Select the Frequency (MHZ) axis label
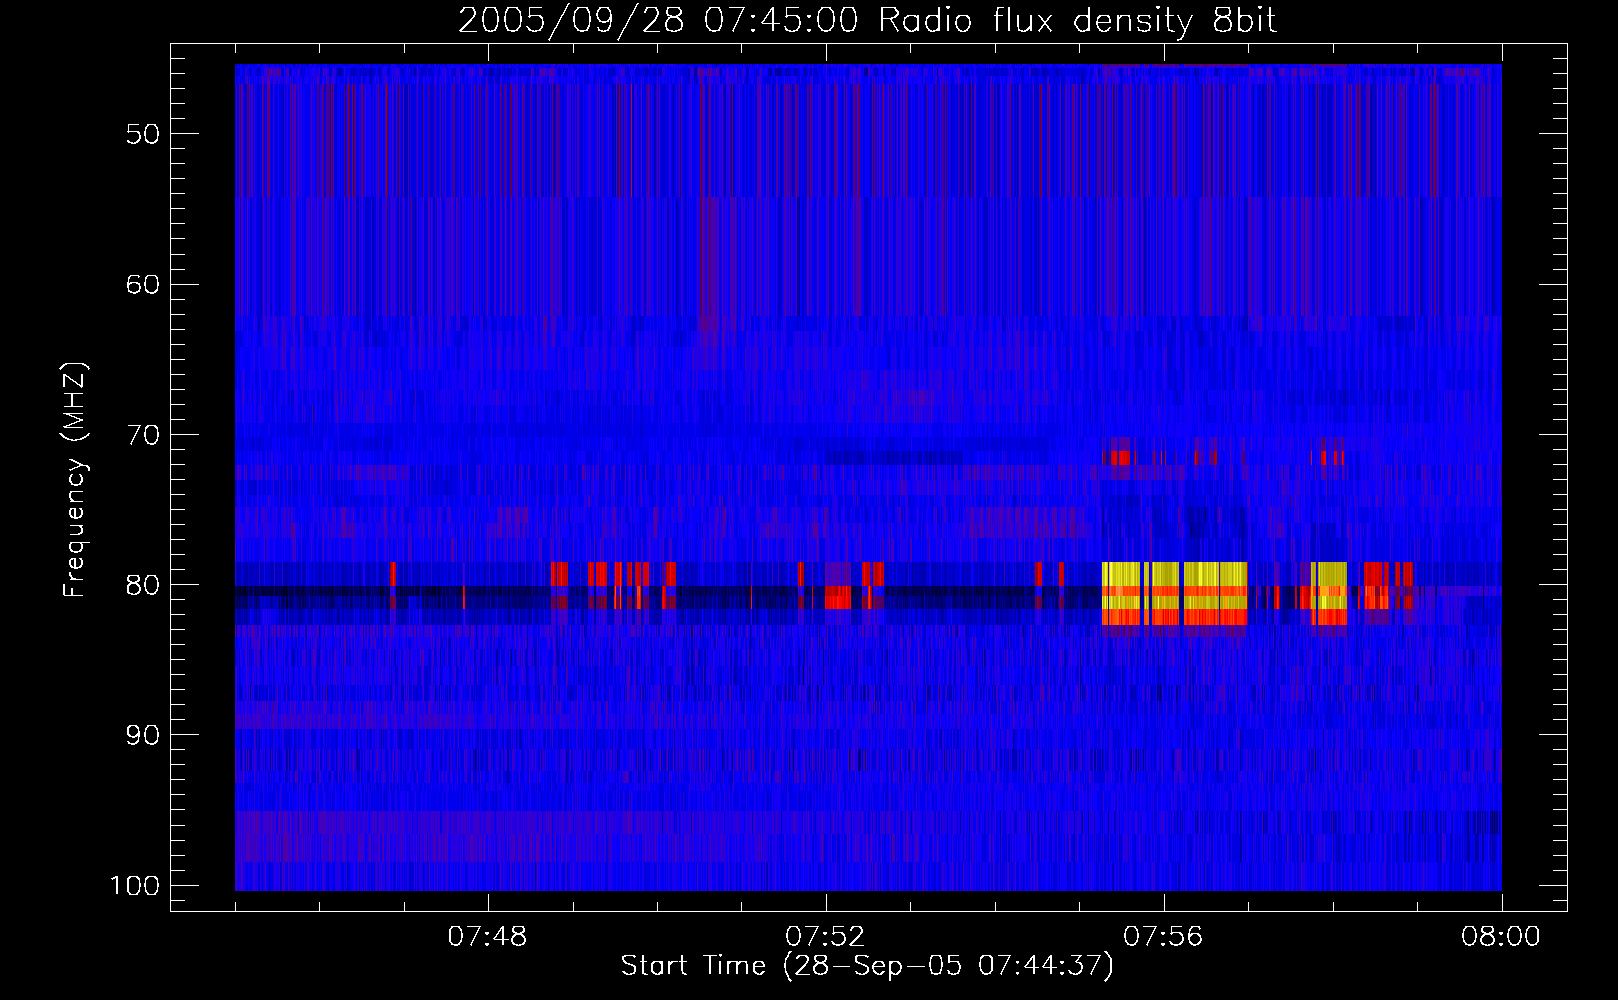This screenshot has height=1000, width=1618. pos(75,480)
